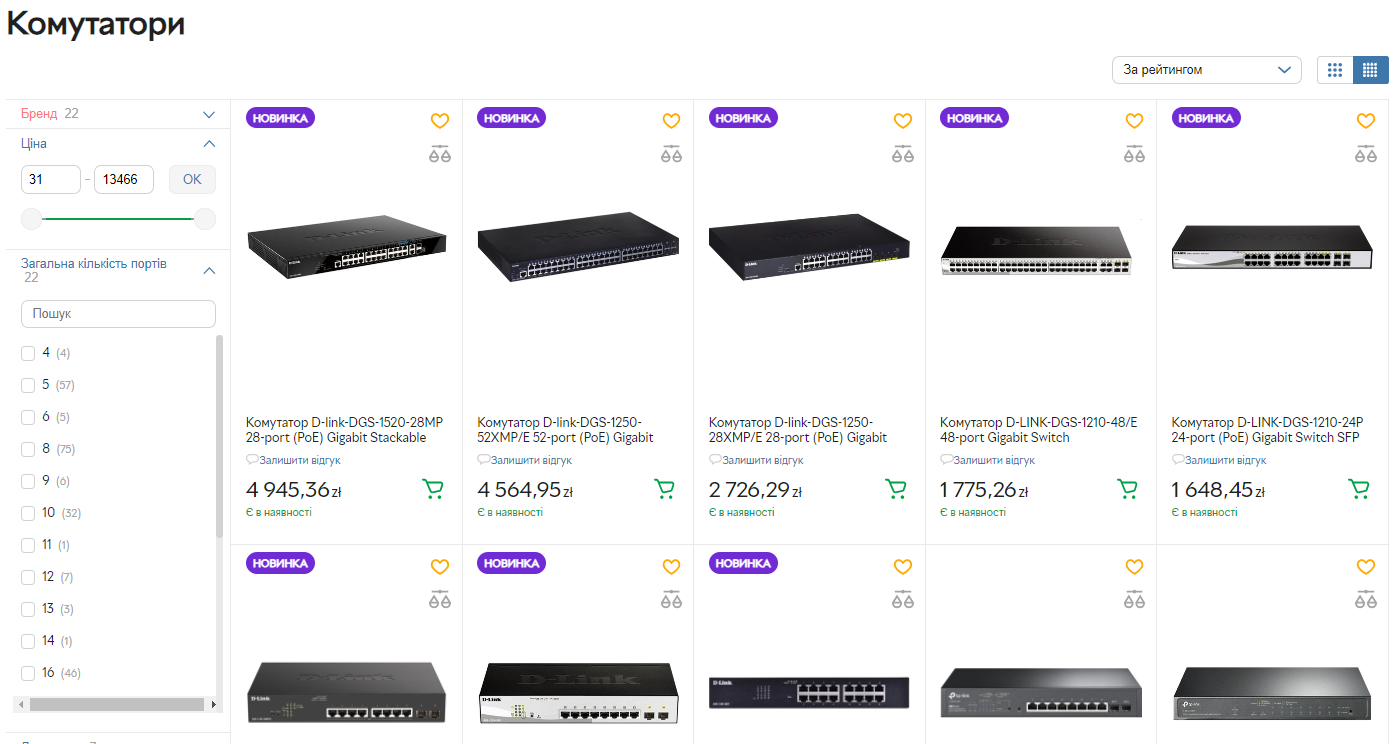The height and width of the screenshot is (744, 1397).
Task: Collapse the 'Загальна кількість портів' filter
Action: pos(209,270)
